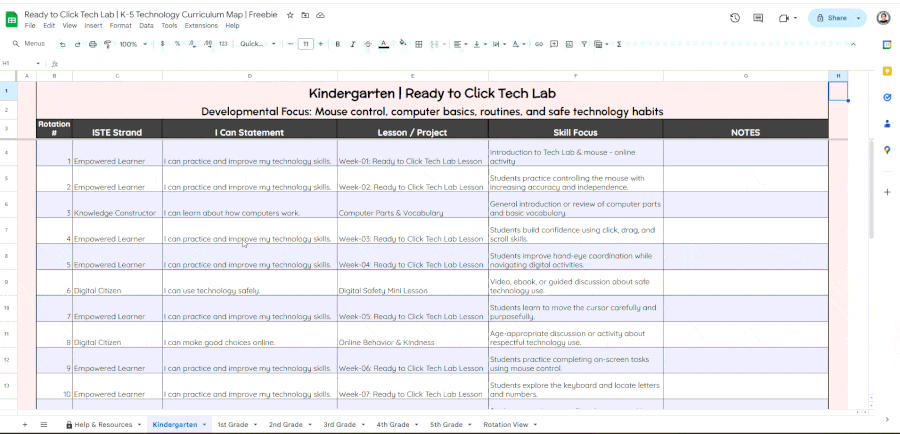Open the Format menu
Viewport: 900px width, 434px height.
coord(121,26)
